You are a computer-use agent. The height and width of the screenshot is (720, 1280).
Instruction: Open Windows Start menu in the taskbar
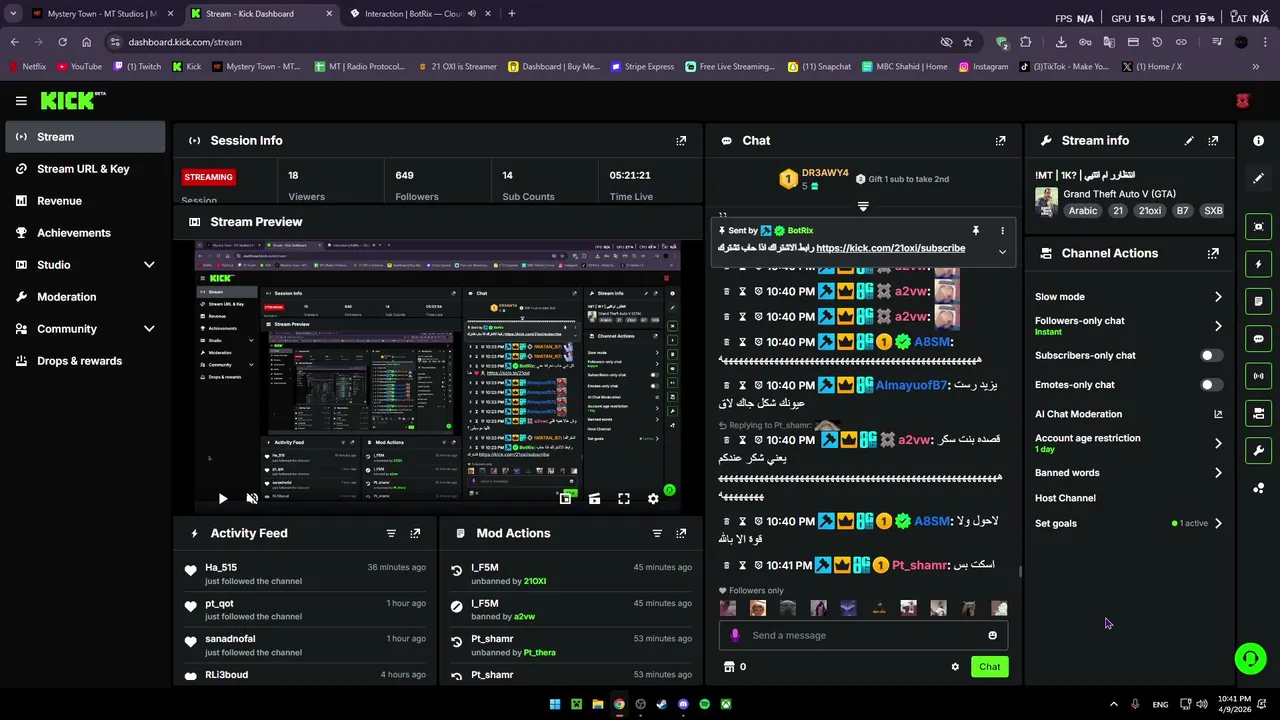[x=555, y=704]
